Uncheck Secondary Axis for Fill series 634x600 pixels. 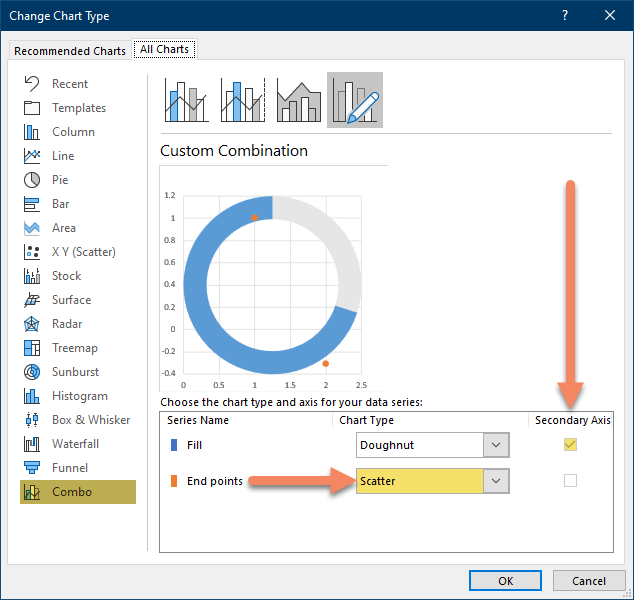click(x=570, y=445)
